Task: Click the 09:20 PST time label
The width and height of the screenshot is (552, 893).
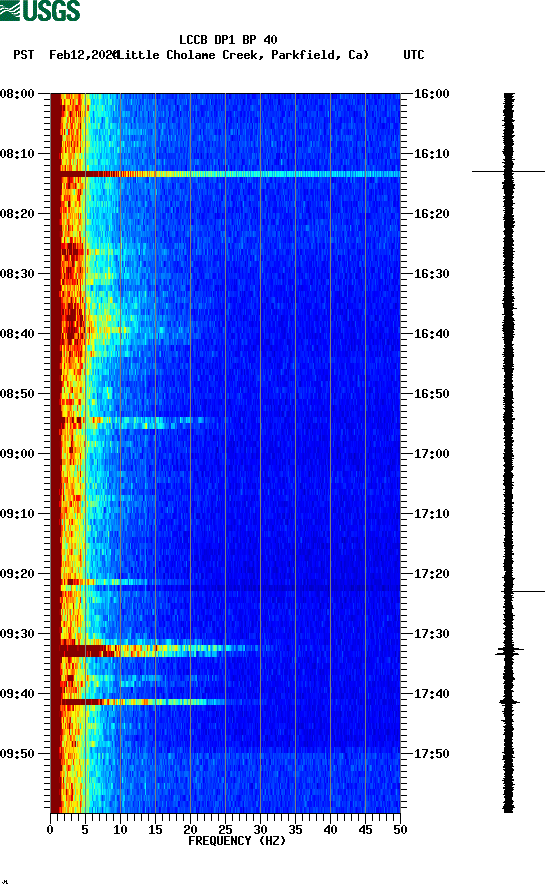Action: [18, 574]
